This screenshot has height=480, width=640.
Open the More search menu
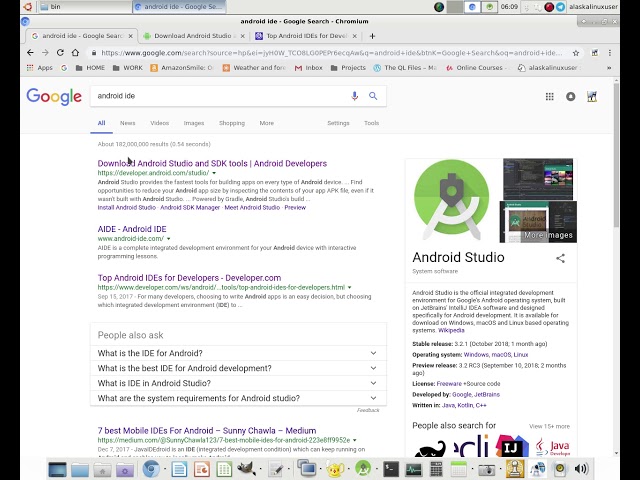pyautogui.click(x=267, y=123)
